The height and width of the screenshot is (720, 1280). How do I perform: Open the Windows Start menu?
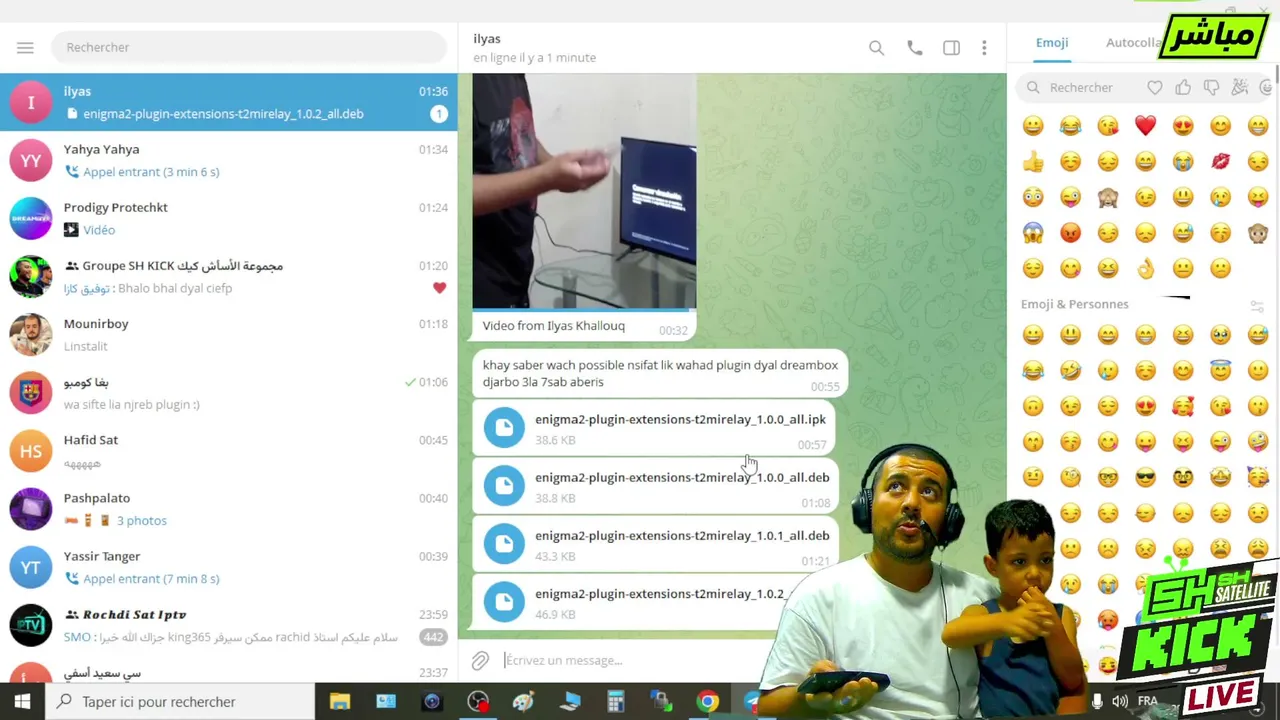pyautogui.click(x=22, y=702)
